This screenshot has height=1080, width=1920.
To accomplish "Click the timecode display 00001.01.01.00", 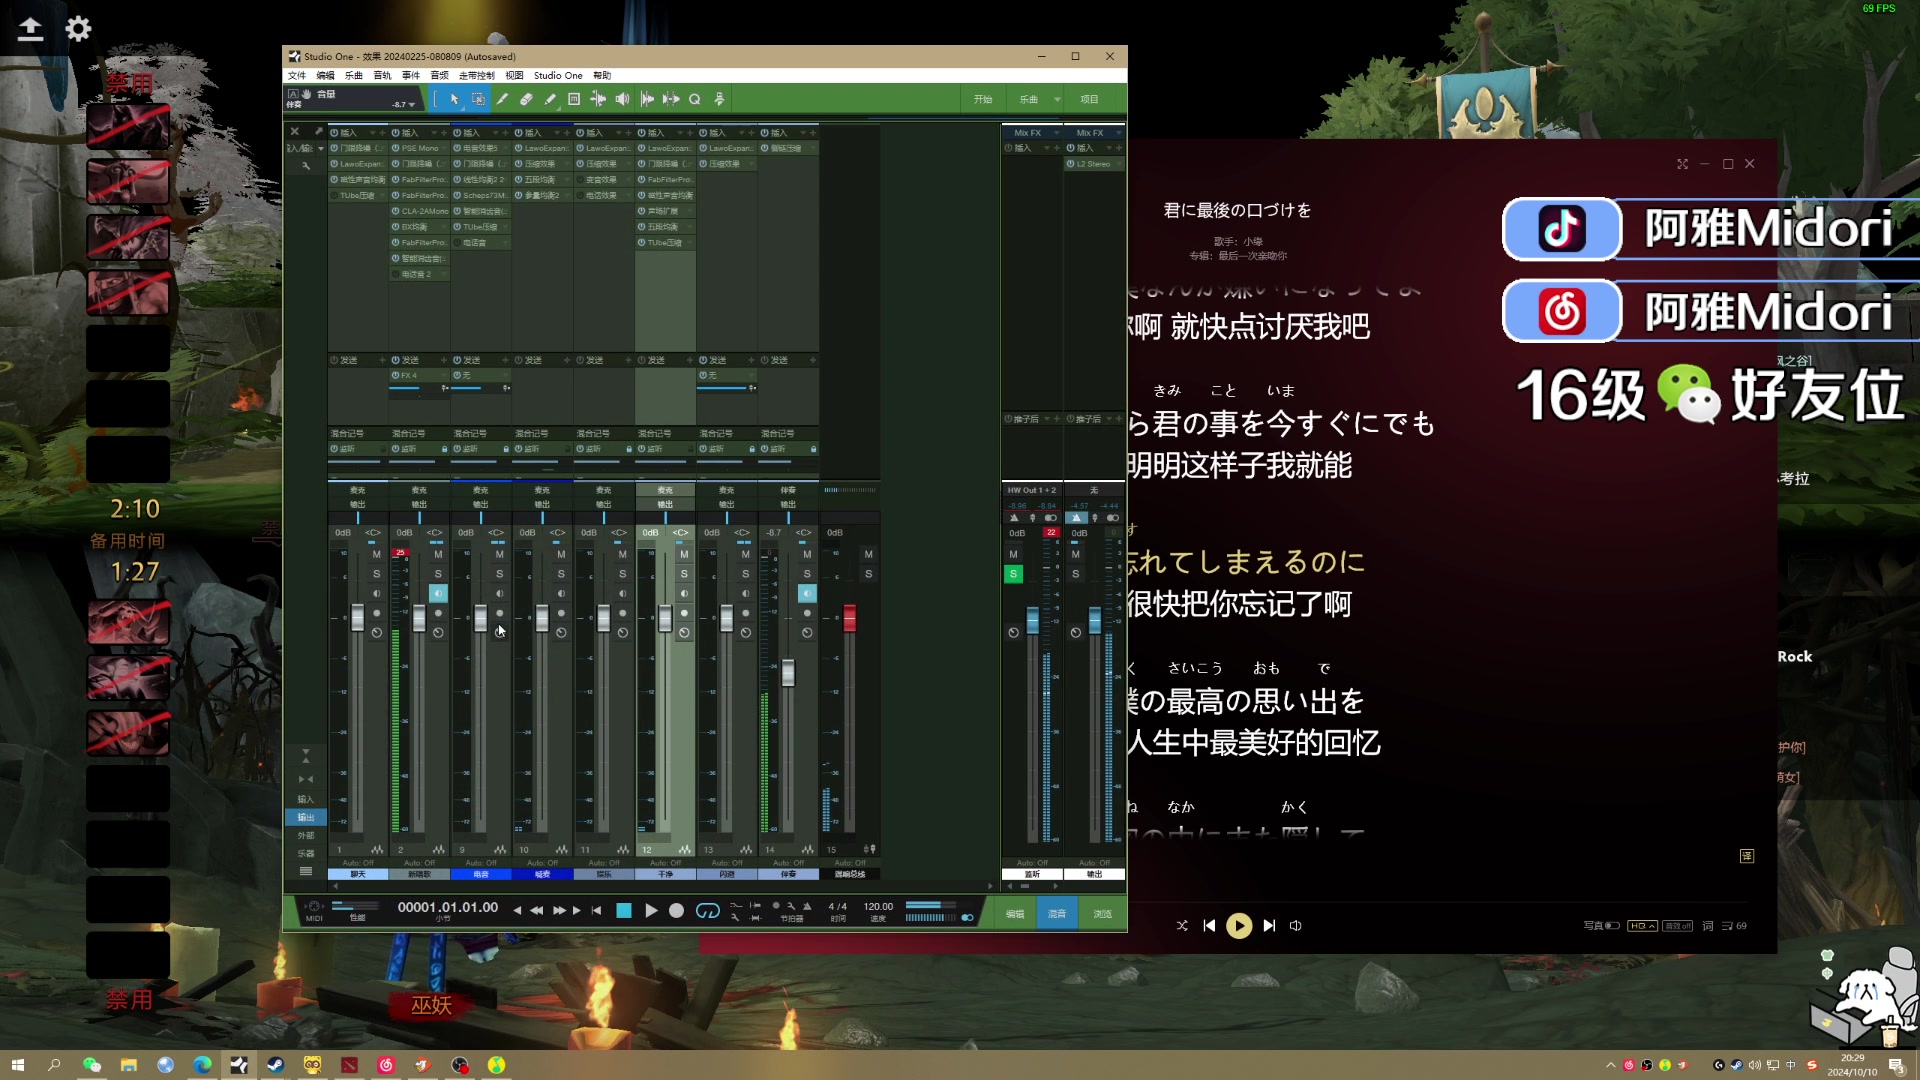I will coord(447,907).
